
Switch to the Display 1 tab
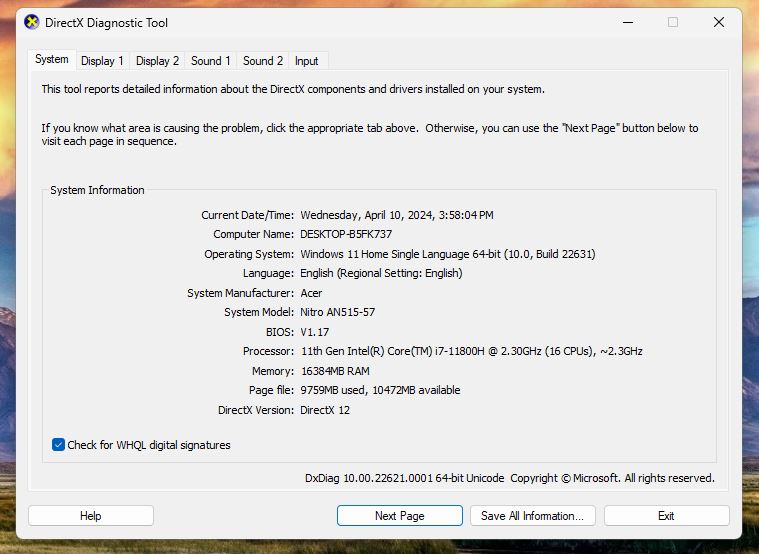102,61
